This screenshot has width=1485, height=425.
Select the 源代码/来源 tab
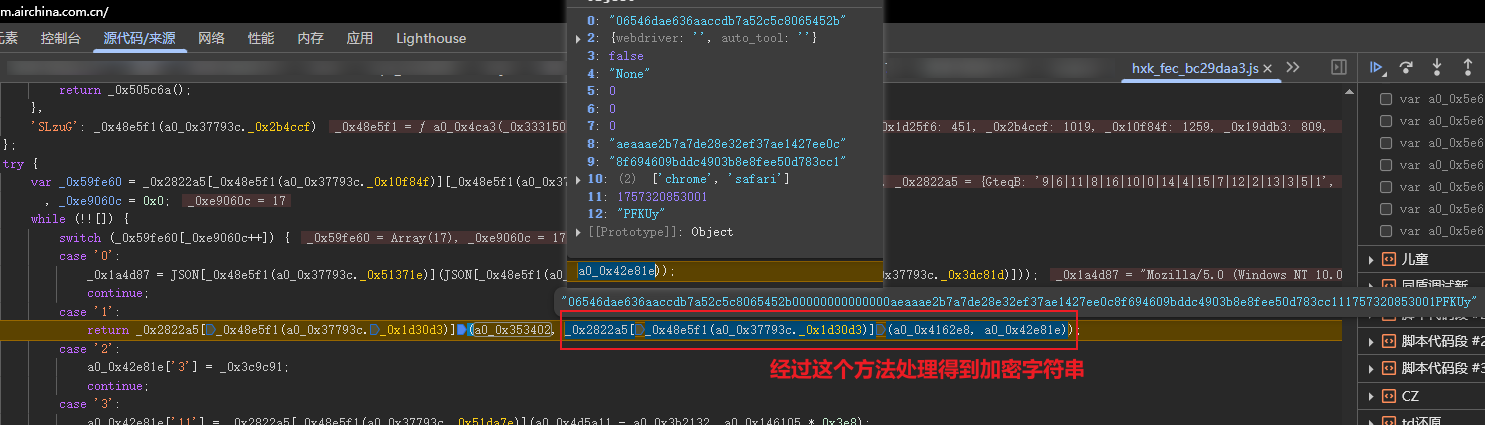pos(140,38)
